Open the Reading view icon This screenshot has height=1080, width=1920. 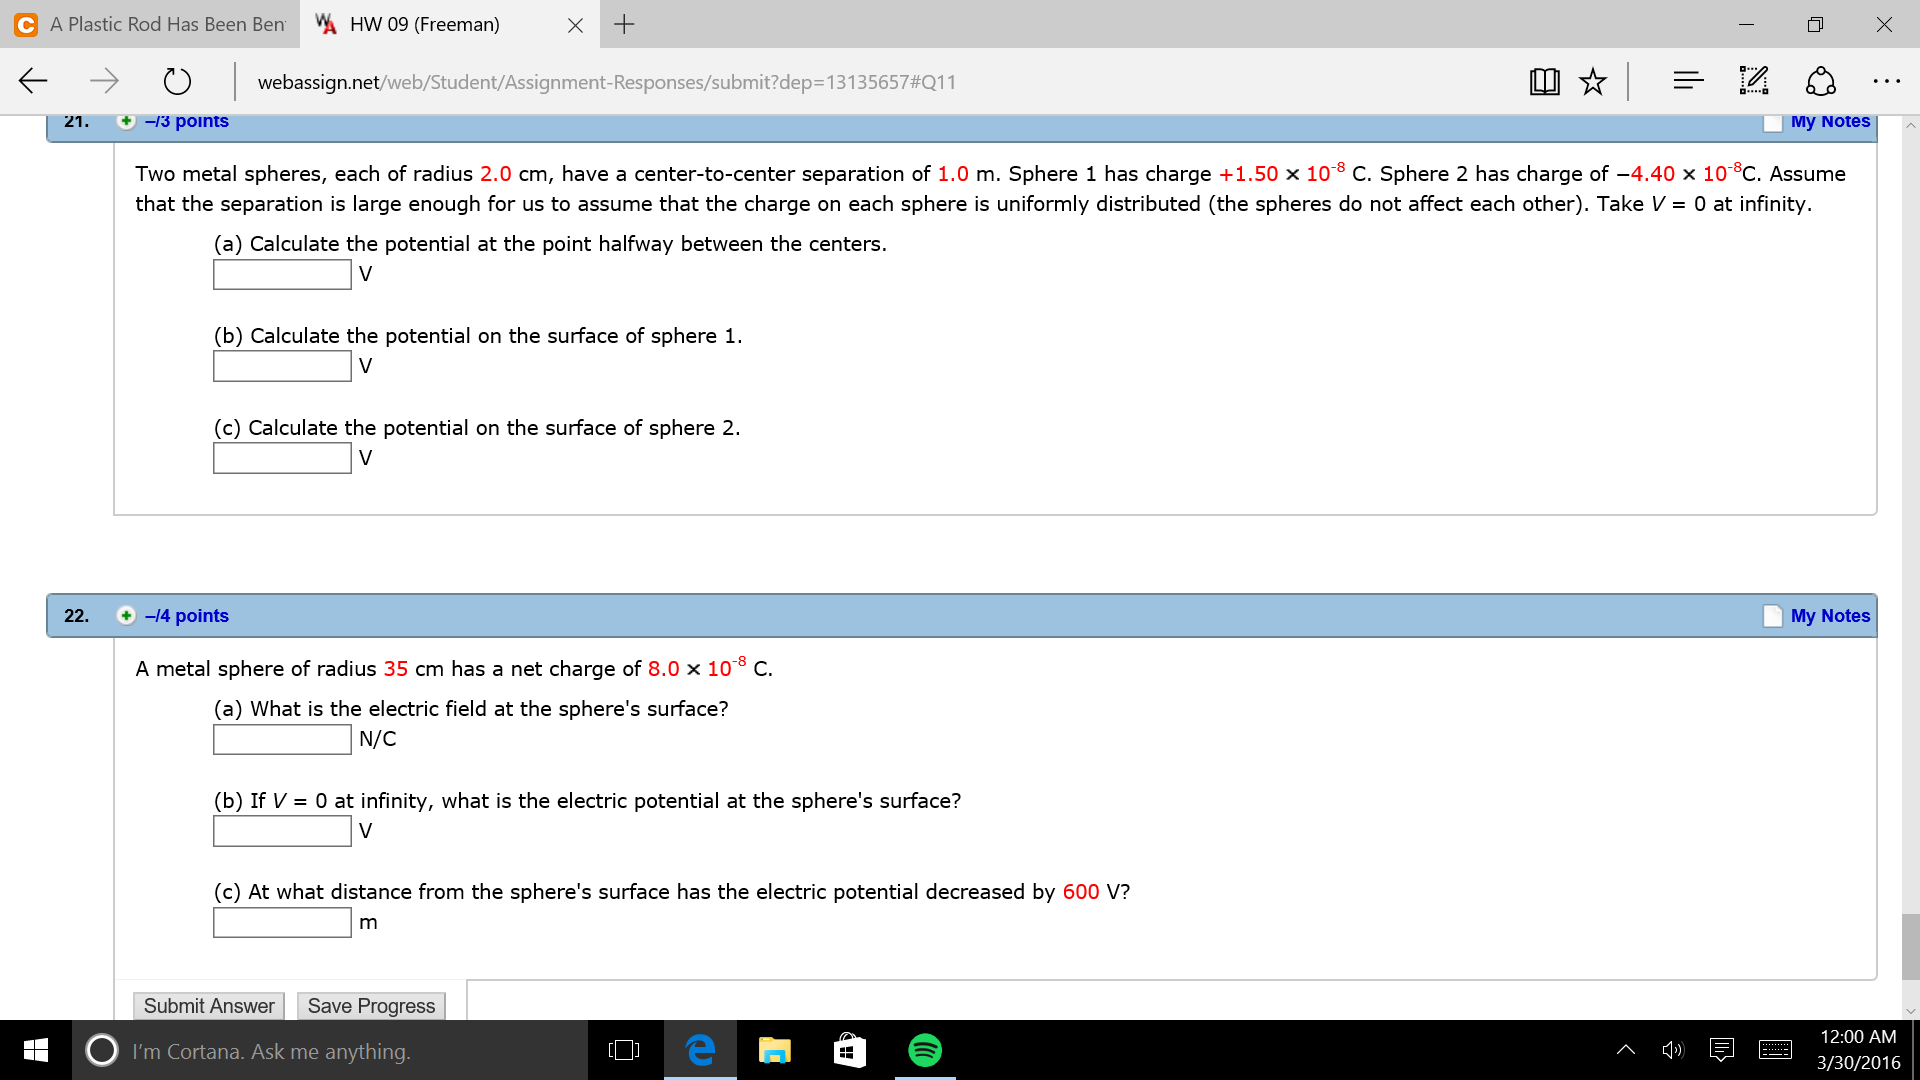tap(1544, 81)
